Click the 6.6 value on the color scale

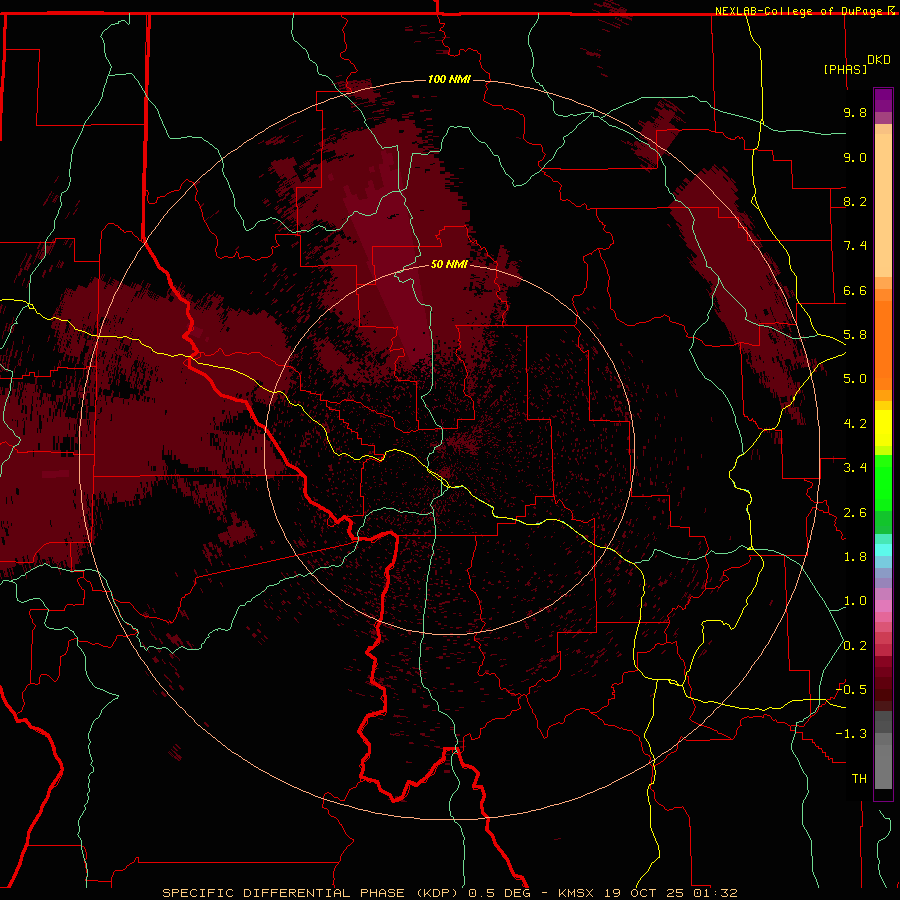click(855, 290)
